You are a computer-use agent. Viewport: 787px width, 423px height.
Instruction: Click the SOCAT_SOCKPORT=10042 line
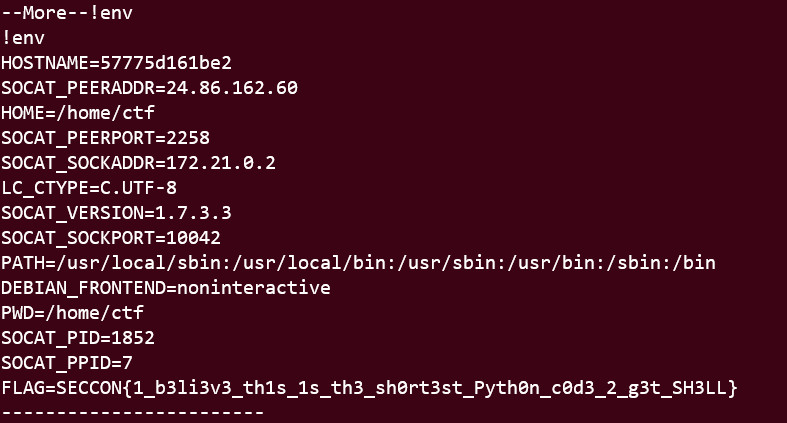[x=111, y=238]
